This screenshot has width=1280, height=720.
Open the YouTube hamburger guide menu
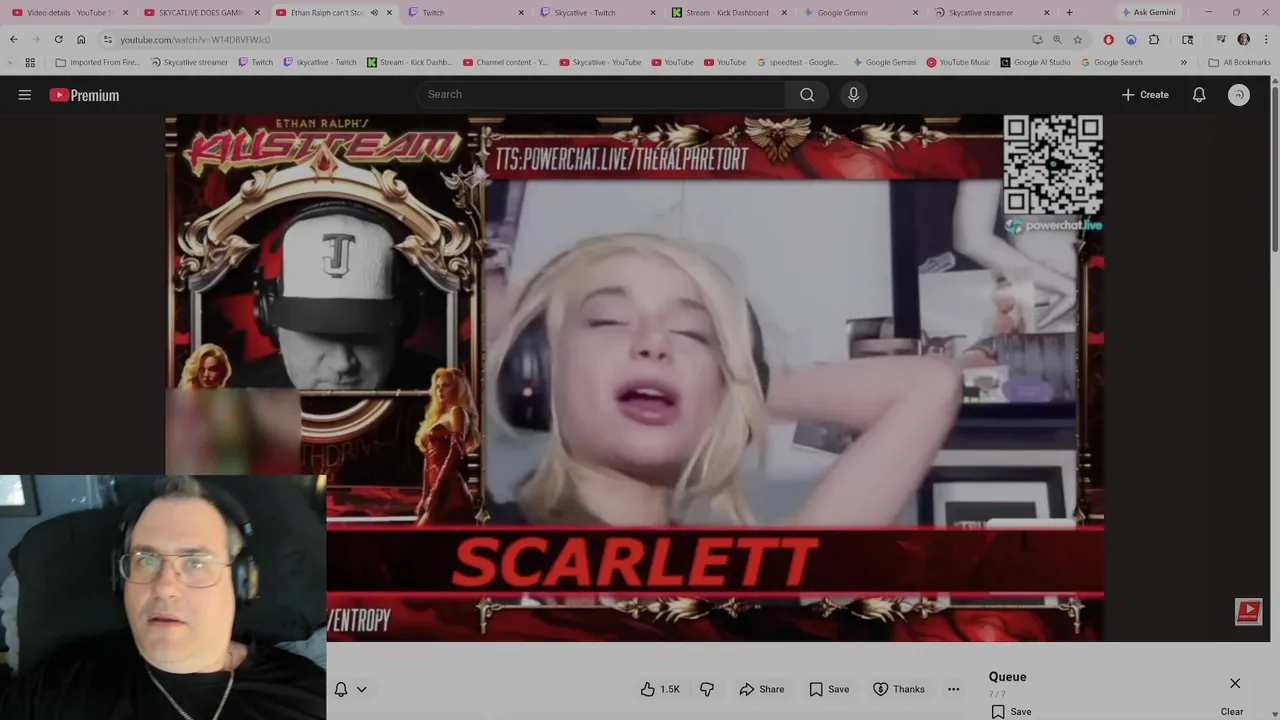24,95
